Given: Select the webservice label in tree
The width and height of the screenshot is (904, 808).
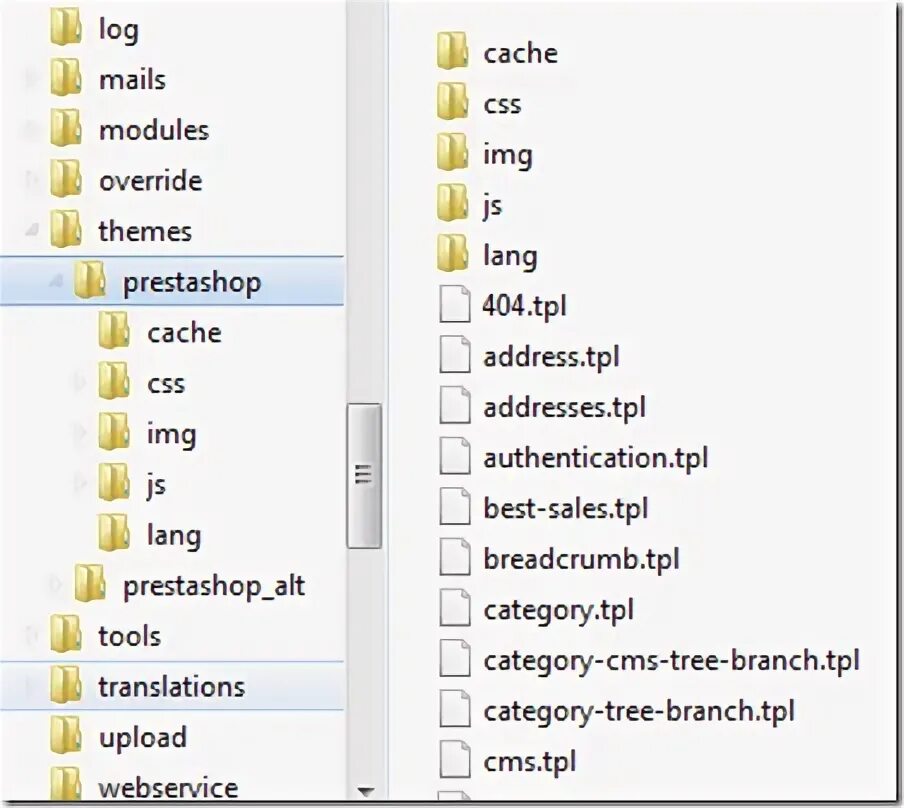Looking at the screenshot, I should 168,788.
